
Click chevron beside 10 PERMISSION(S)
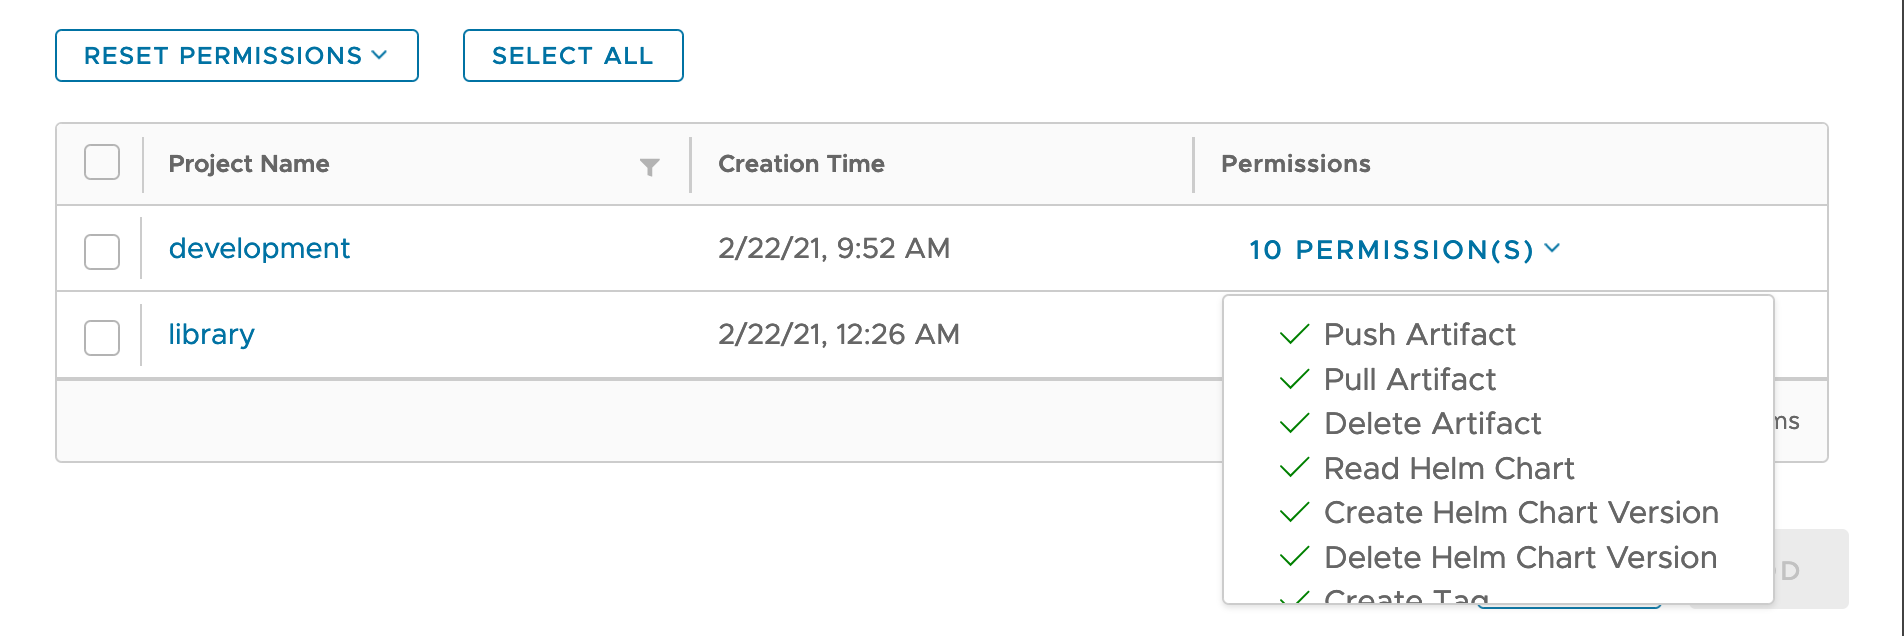[1552, 248]
